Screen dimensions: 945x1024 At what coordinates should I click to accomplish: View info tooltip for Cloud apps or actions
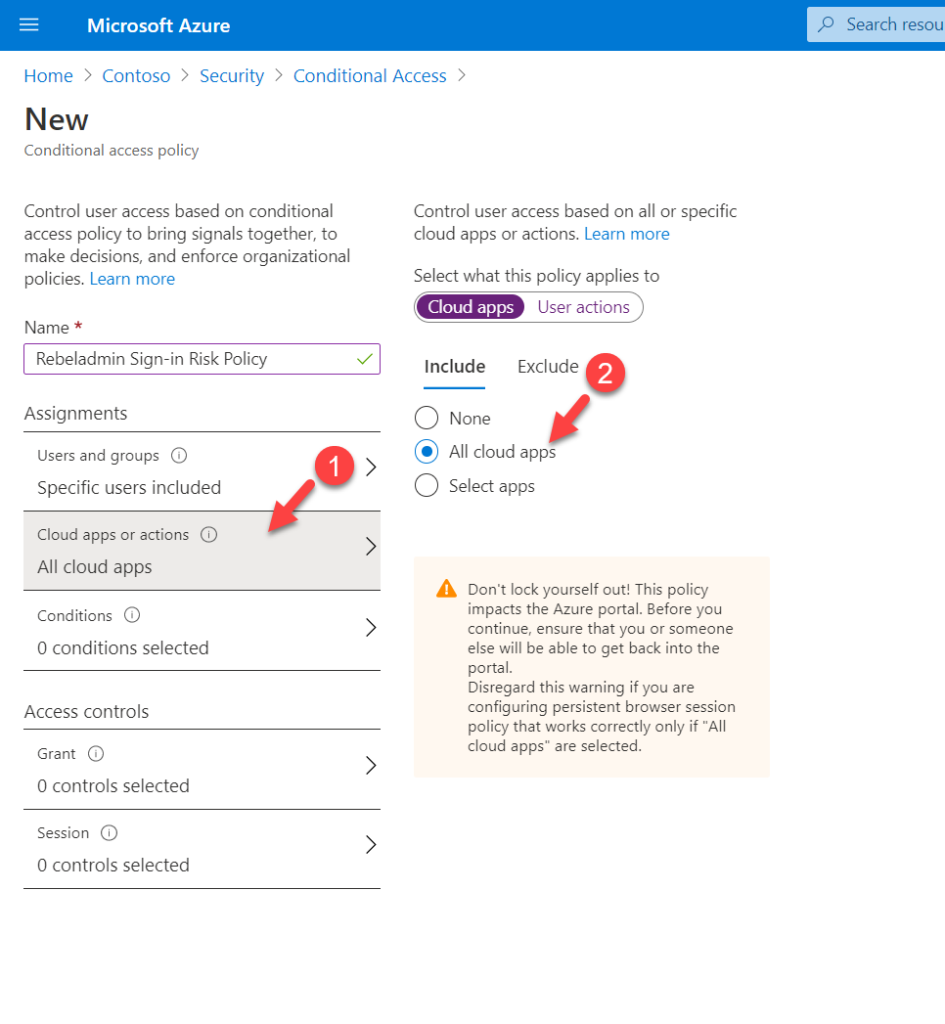tap(209, 534)
